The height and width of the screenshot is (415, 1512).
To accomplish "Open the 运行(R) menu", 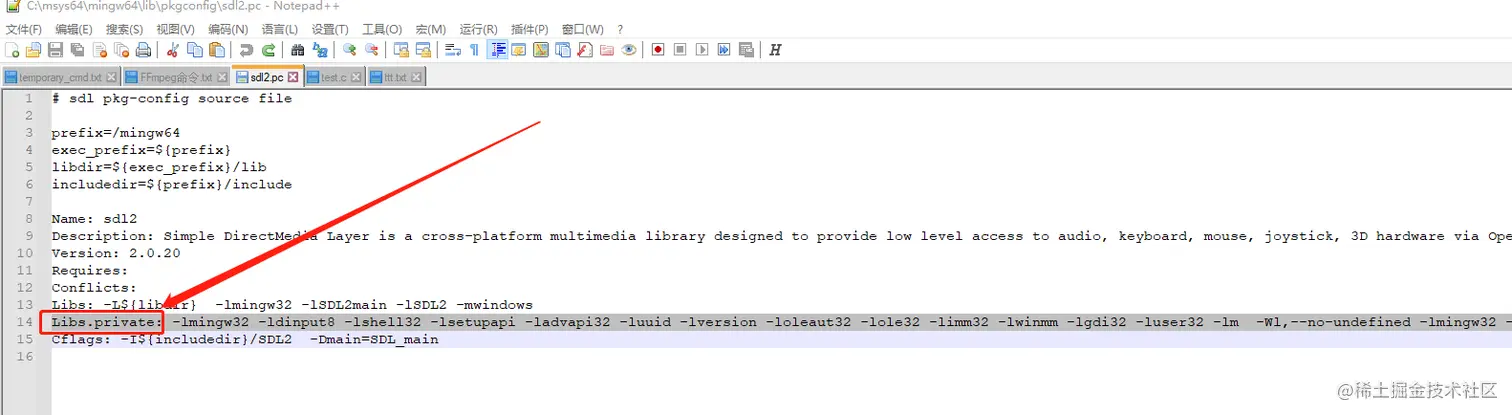I will tap(479, 29).
